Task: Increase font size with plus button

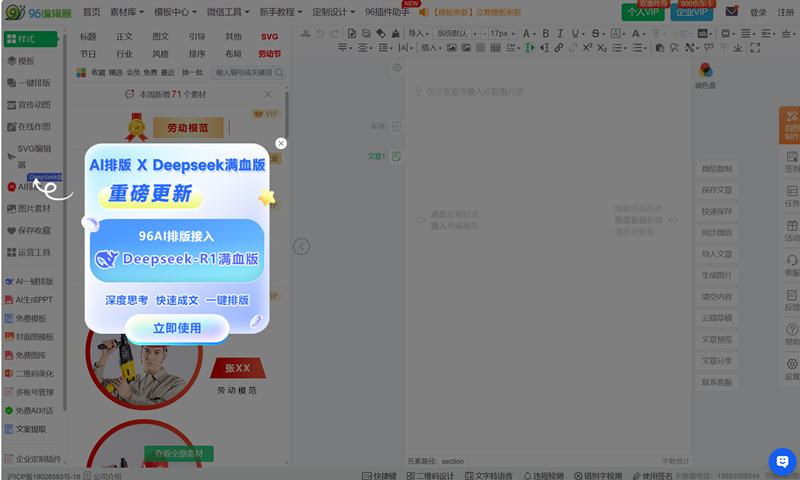Action: [513, 34]
